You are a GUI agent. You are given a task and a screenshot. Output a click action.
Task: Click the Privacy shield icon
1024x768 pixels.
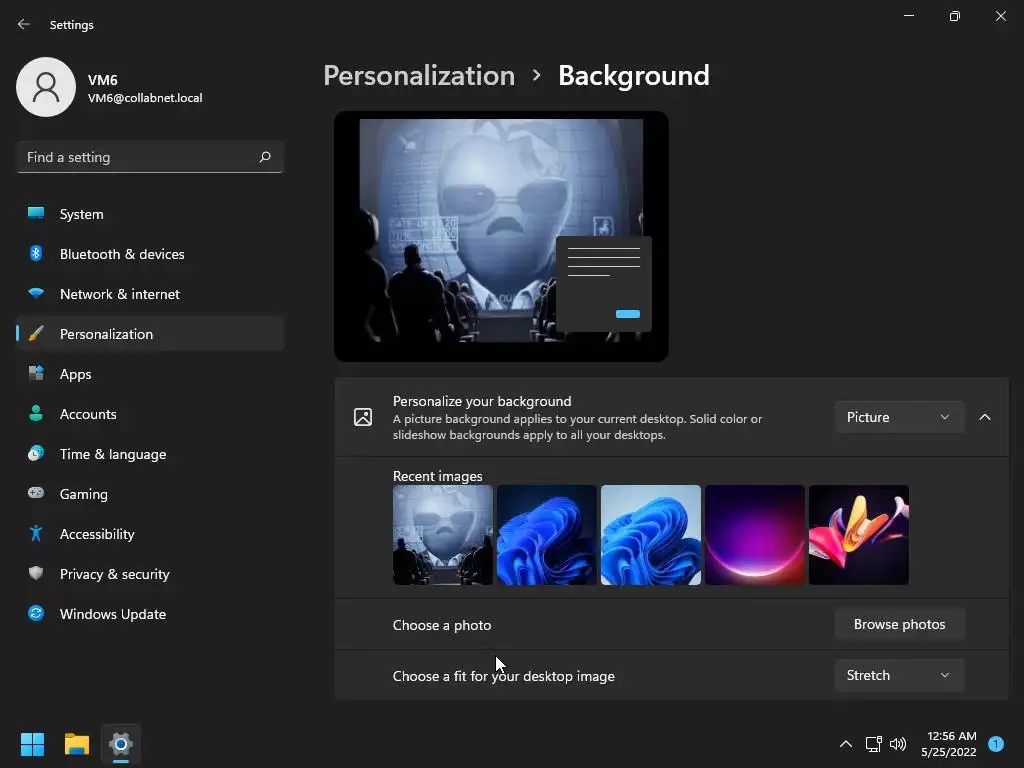(36, 573)
